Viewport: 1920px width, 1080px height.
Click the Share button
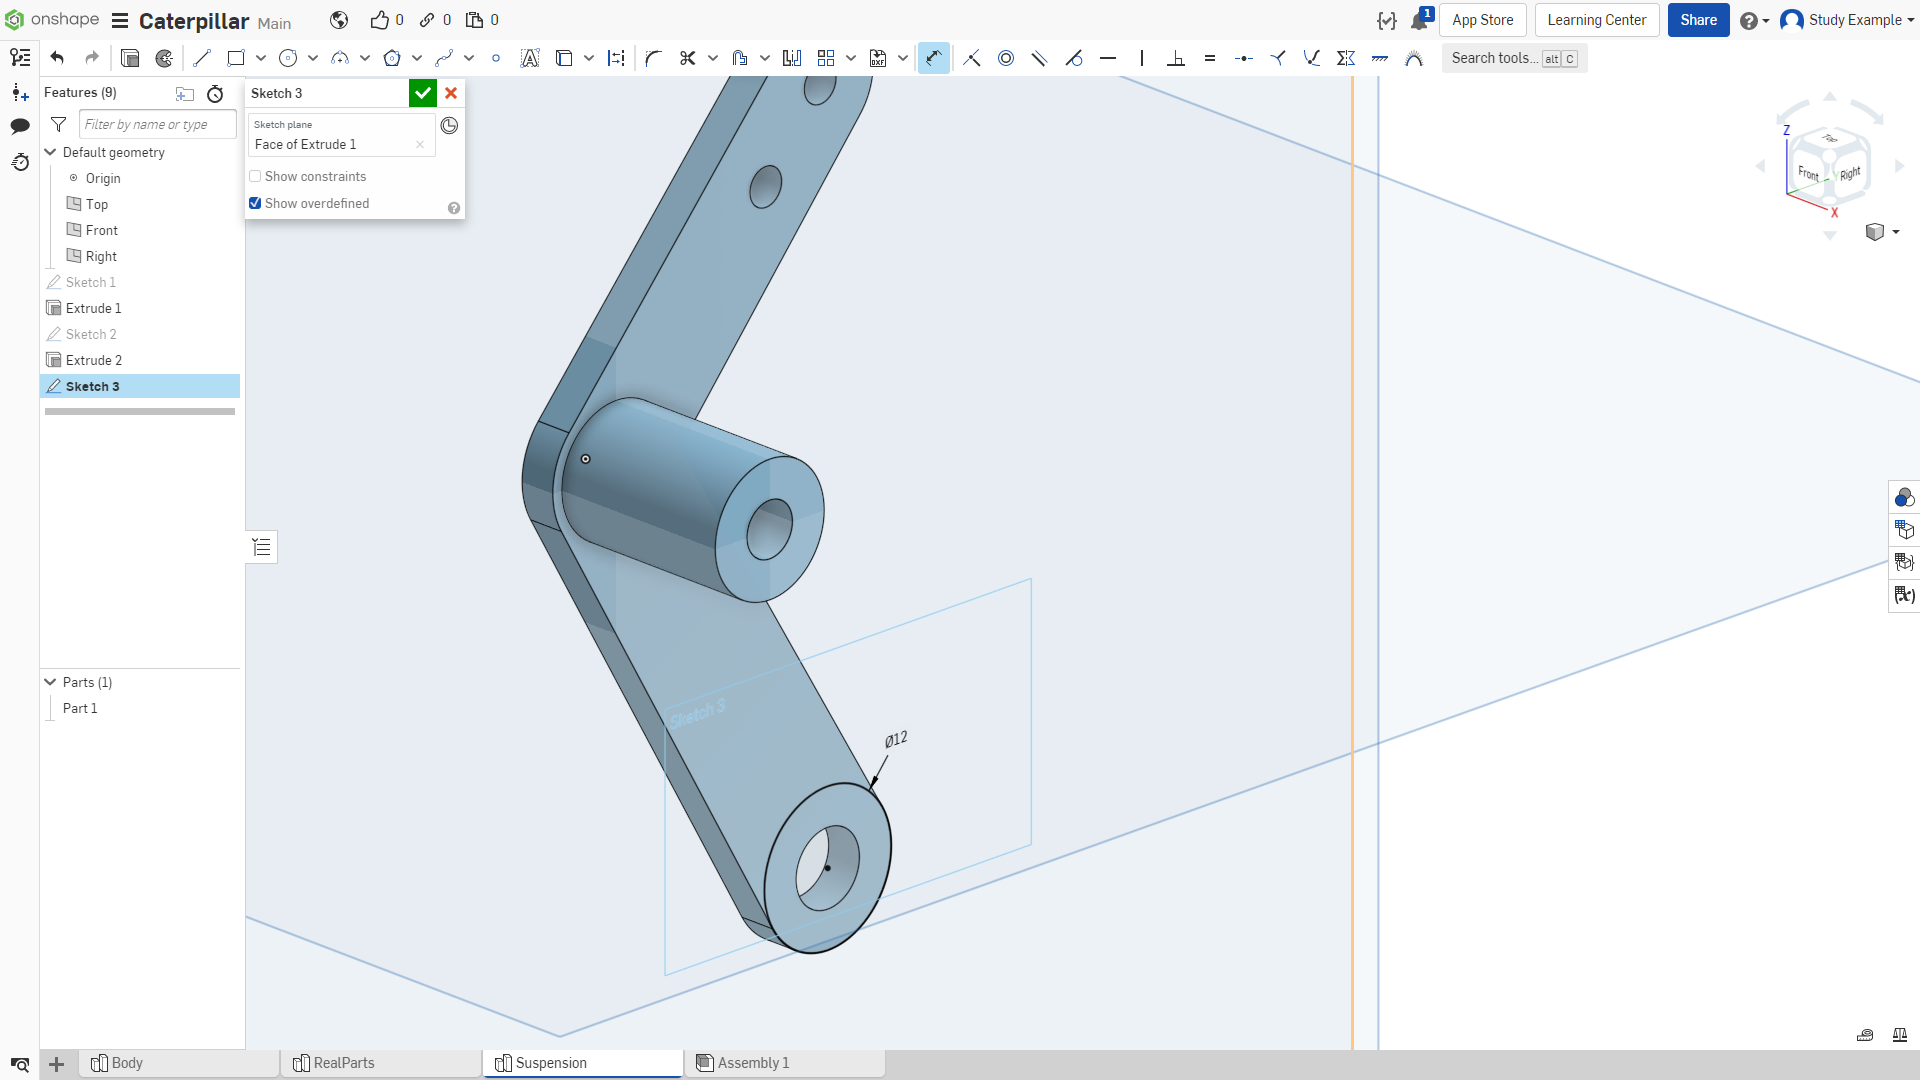1698,20
